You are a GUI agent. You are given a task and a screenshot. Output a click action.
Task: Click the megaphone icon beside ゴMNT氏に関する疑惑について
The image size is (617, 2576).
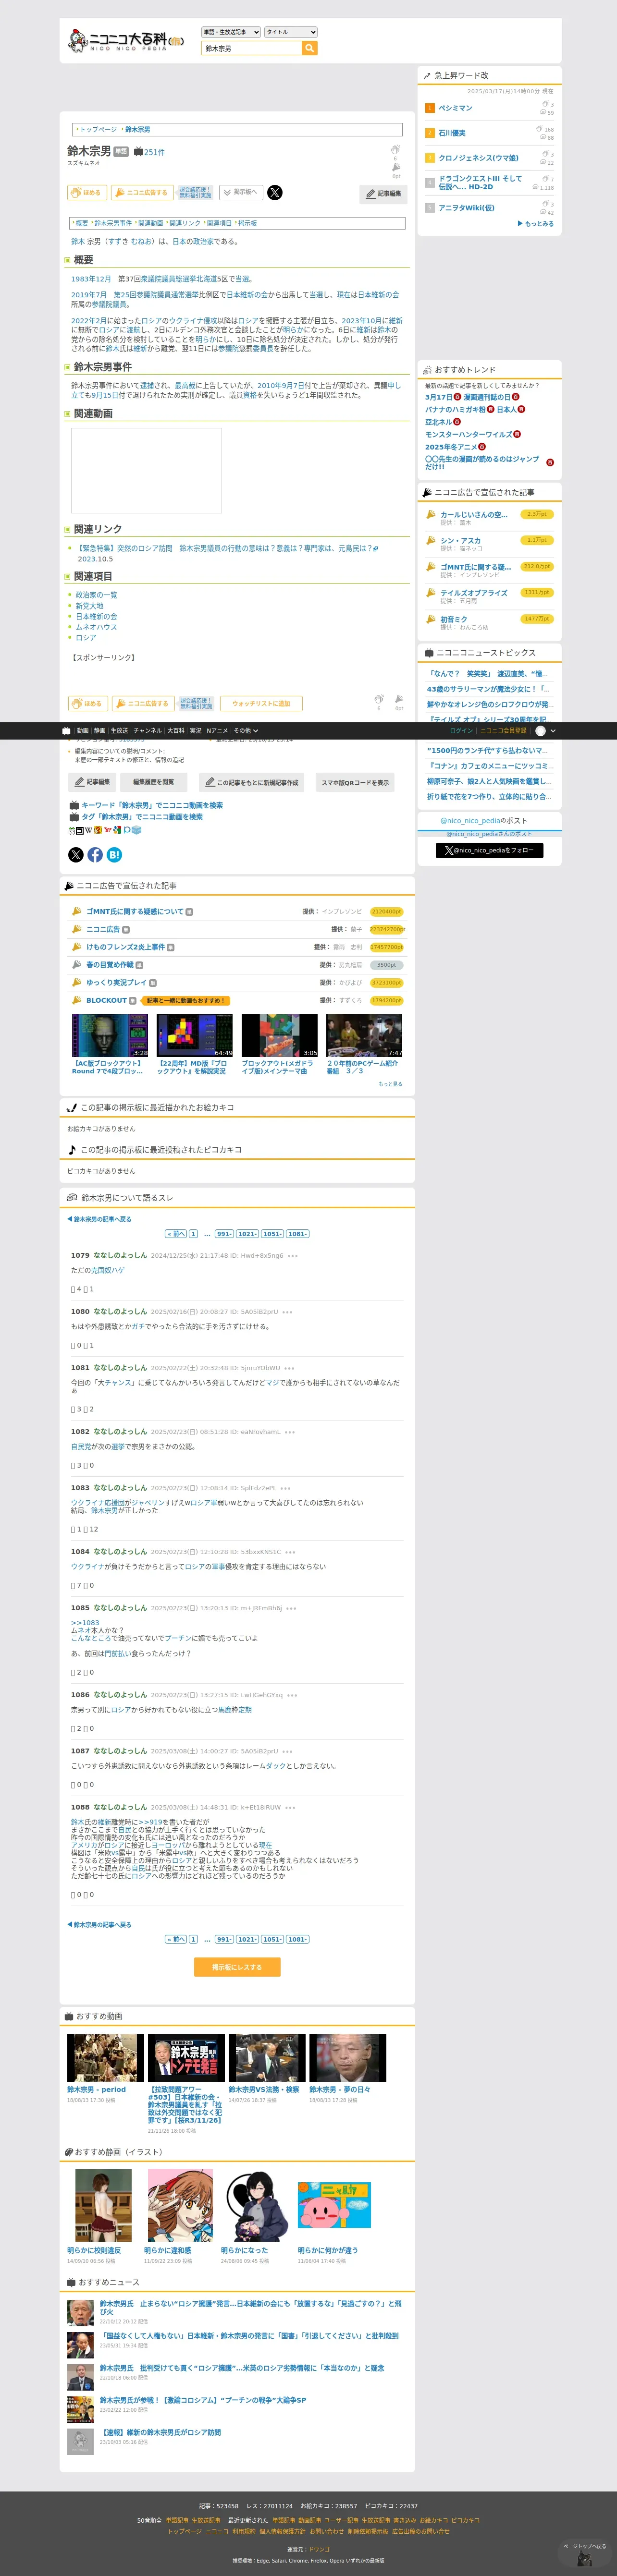tap(76, 911)
